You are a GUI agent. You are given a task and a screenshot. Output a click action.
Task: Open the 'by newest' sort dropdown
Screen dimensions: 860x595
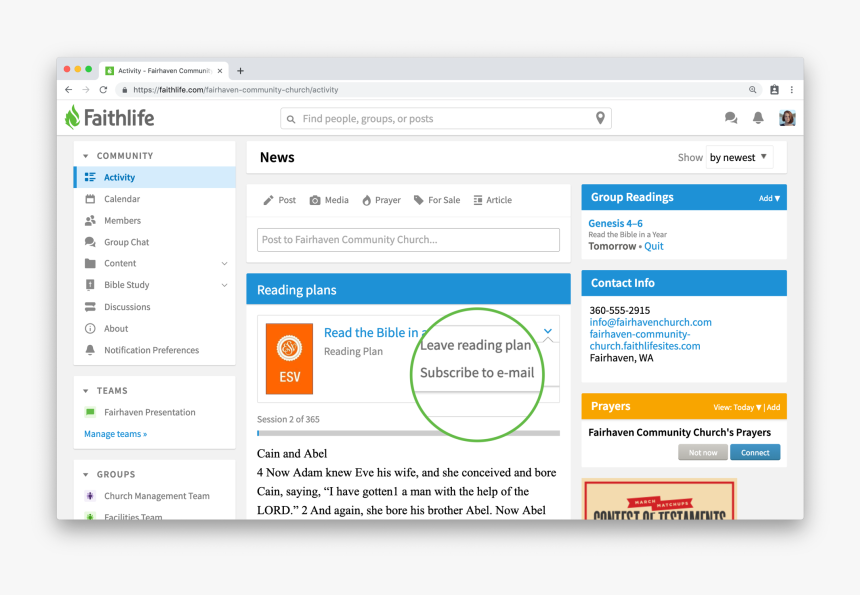(738, 157)
